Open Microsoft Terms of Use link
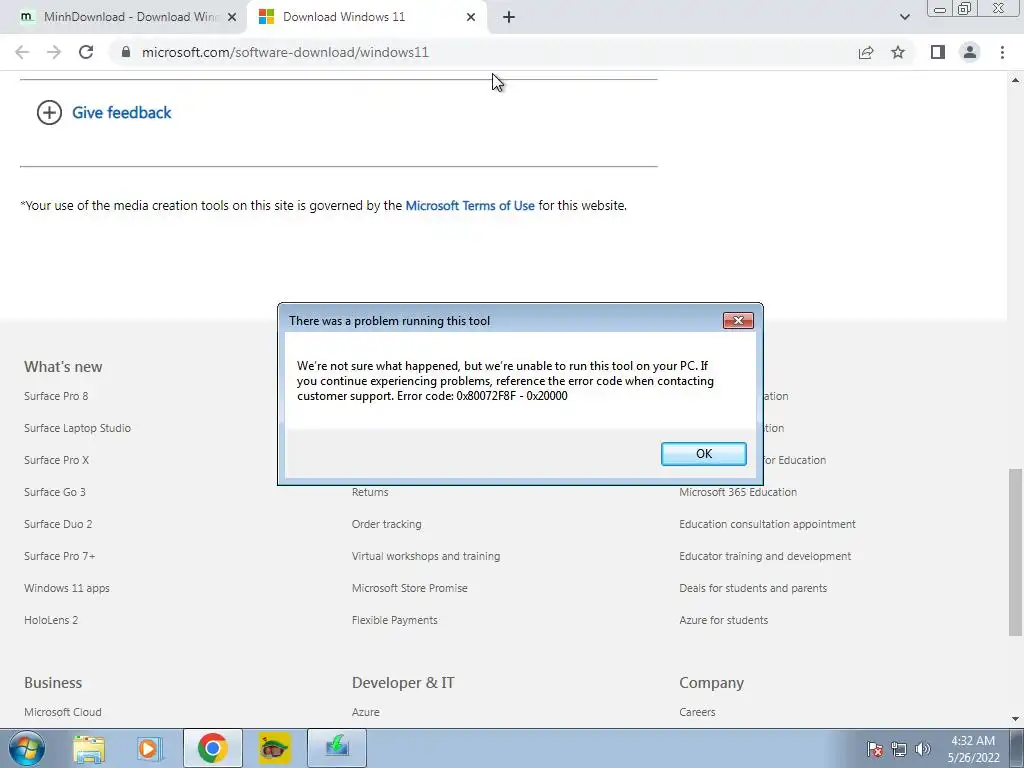The width and height of the screenshot is (1024, 768). pos(470,205)
